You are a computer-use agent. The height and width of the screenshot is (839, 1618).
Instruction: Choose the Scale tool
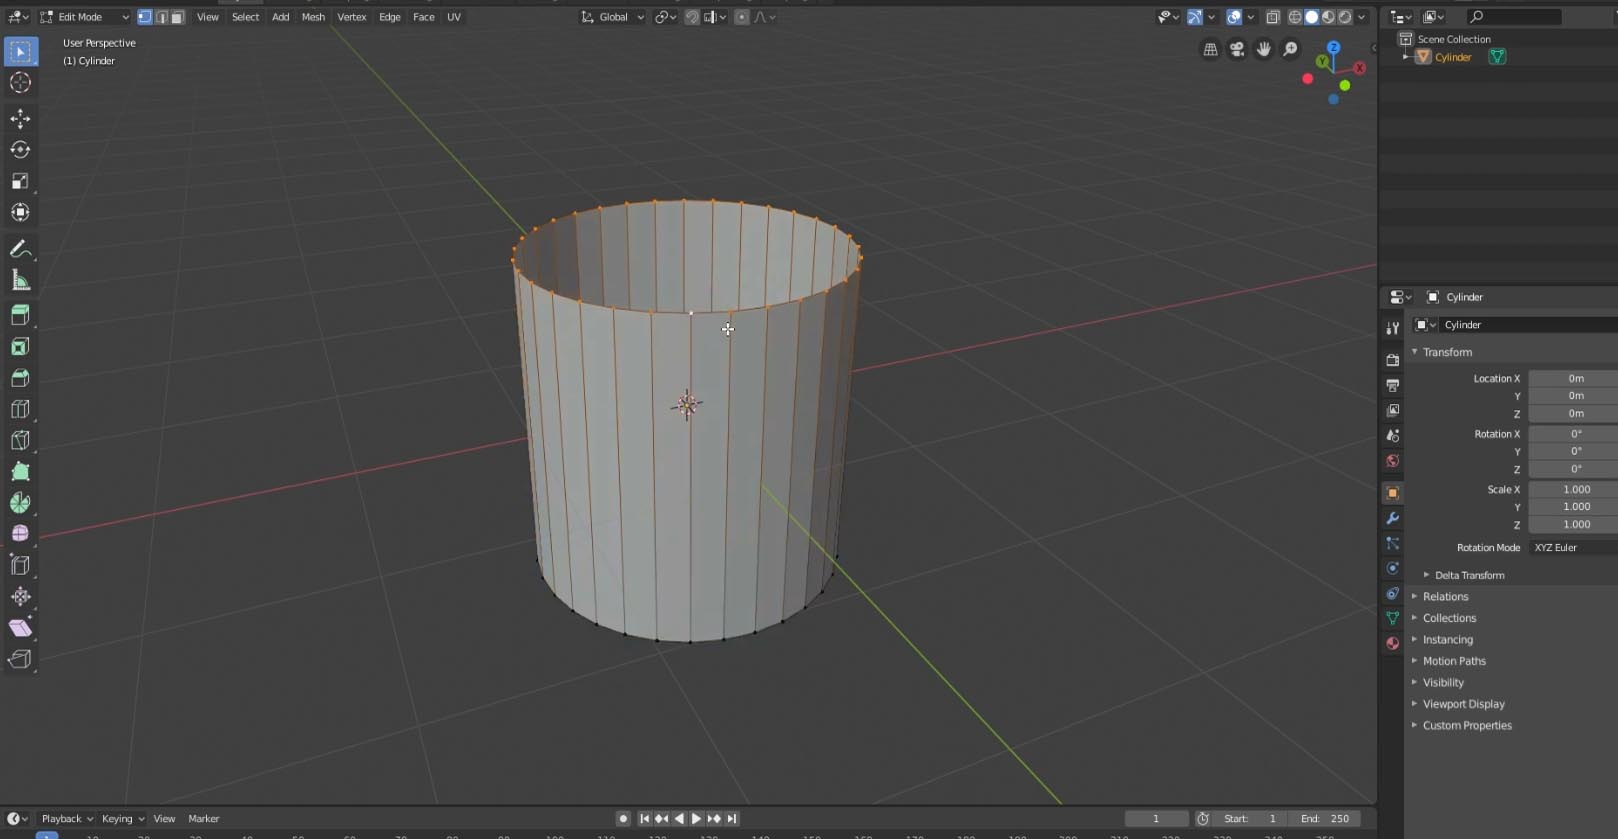[20, 181]
